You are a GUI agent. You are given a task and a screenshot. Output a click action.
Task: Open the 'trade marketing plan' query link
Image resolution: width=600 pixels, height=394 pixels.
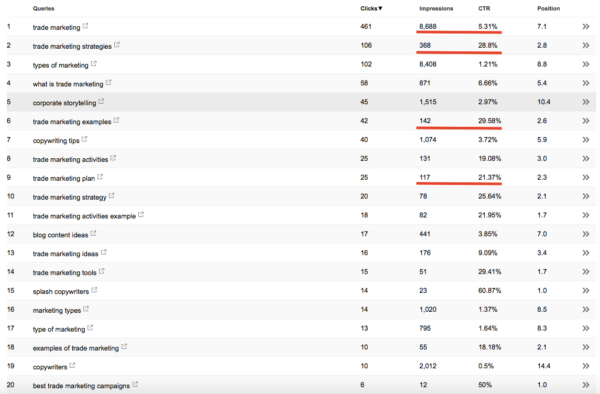64,178
